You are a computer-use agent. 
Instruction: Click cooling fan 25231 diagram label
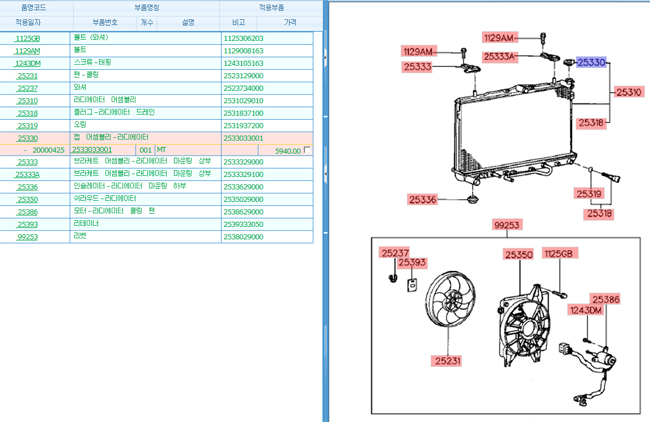448,361
